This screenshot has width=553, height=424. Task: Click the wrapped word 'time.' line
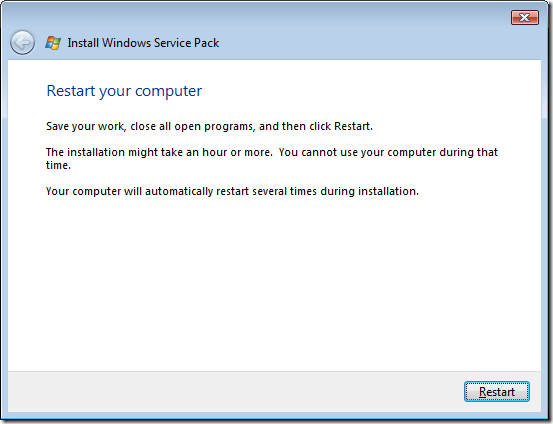[58, 165]
